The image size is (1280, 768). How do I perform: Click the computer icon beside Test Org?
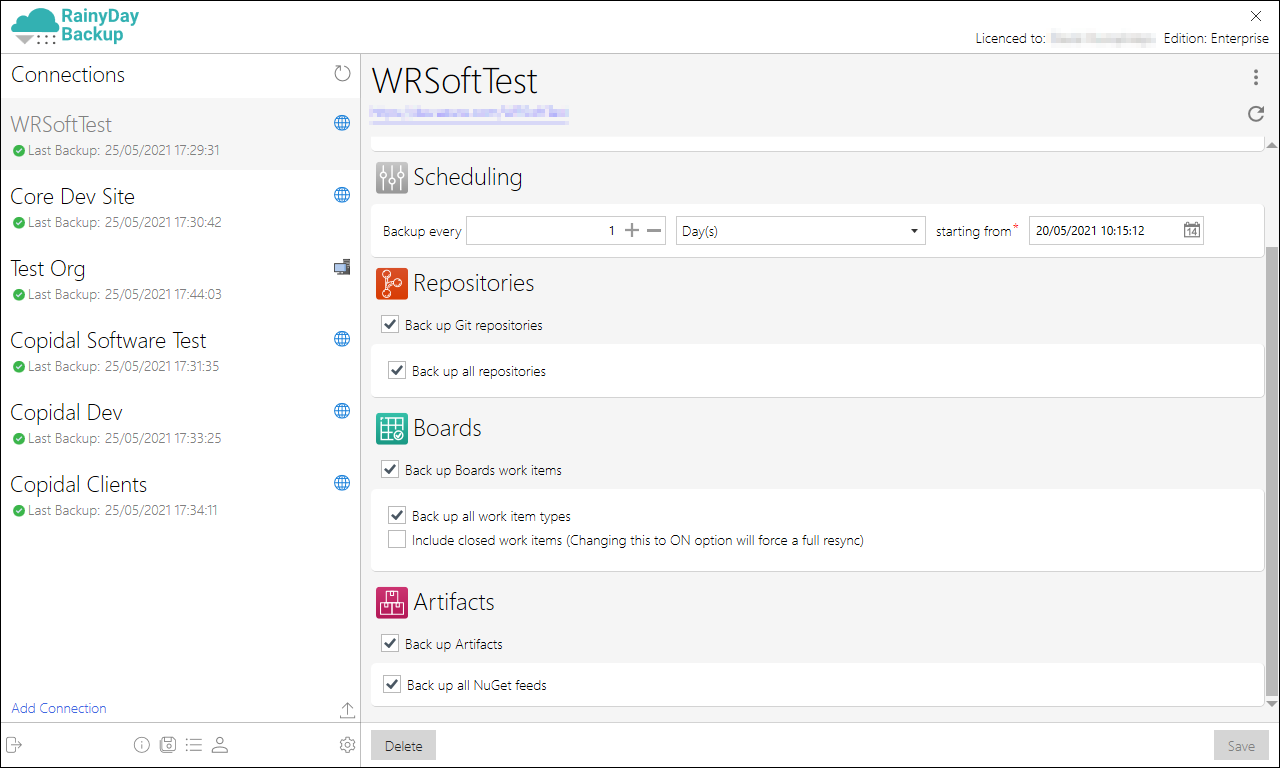(342, 267)
